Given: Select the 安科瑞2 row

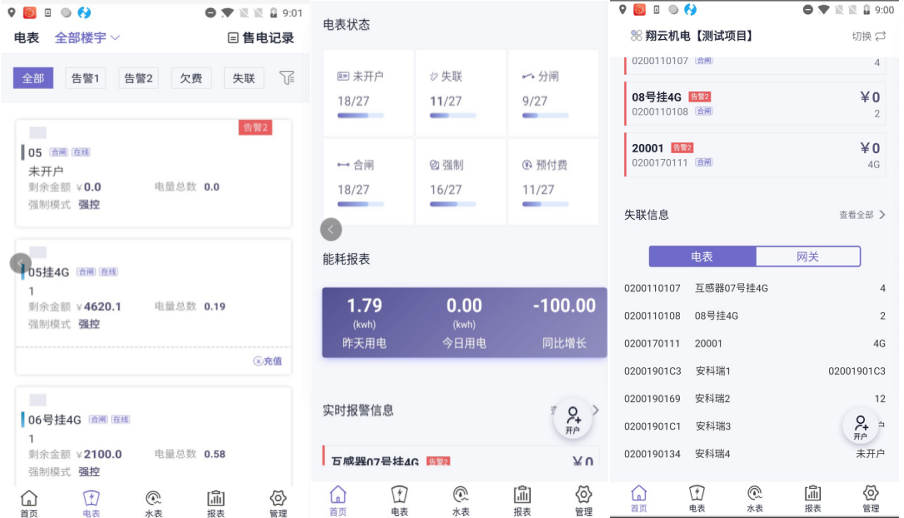Looking at the screenshot, I should (755, 399).
